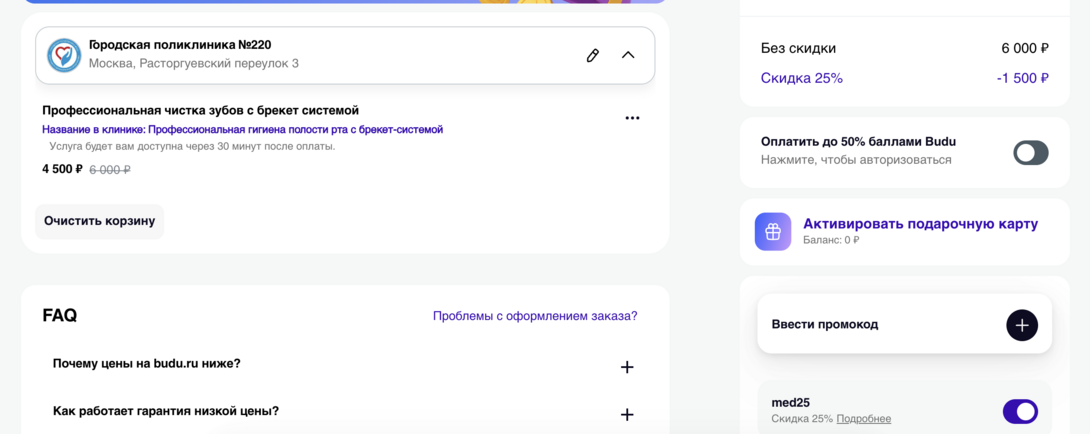Click the Ввести промокод field
Screen dimensions: 1090x434
point(880,324)
